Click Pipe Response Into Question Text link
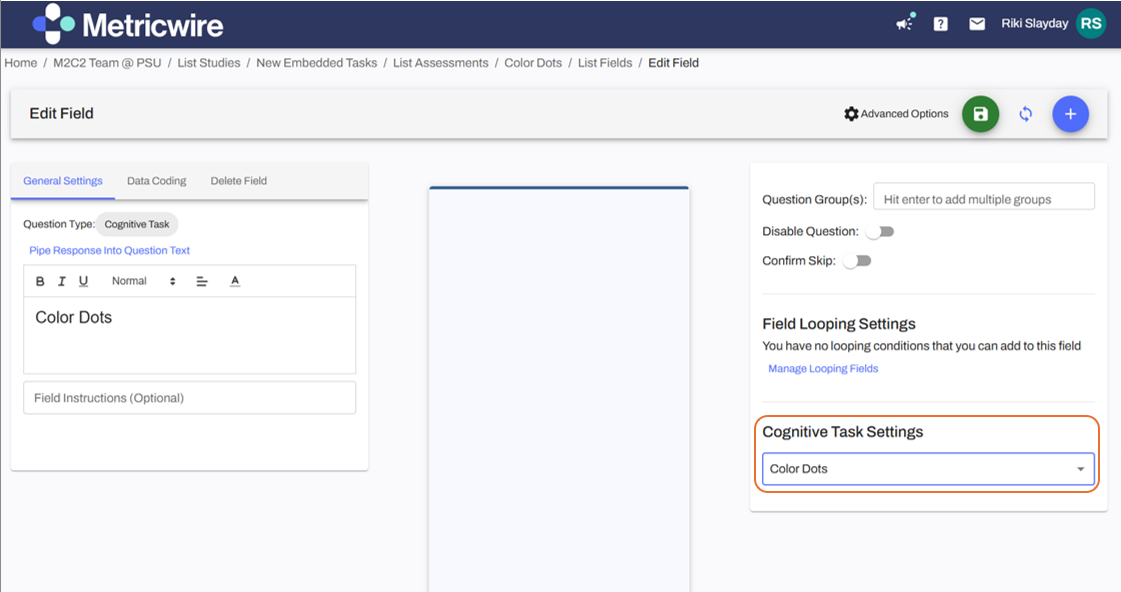This screenshot has height=592, width=1121. (x=109, y=250)
